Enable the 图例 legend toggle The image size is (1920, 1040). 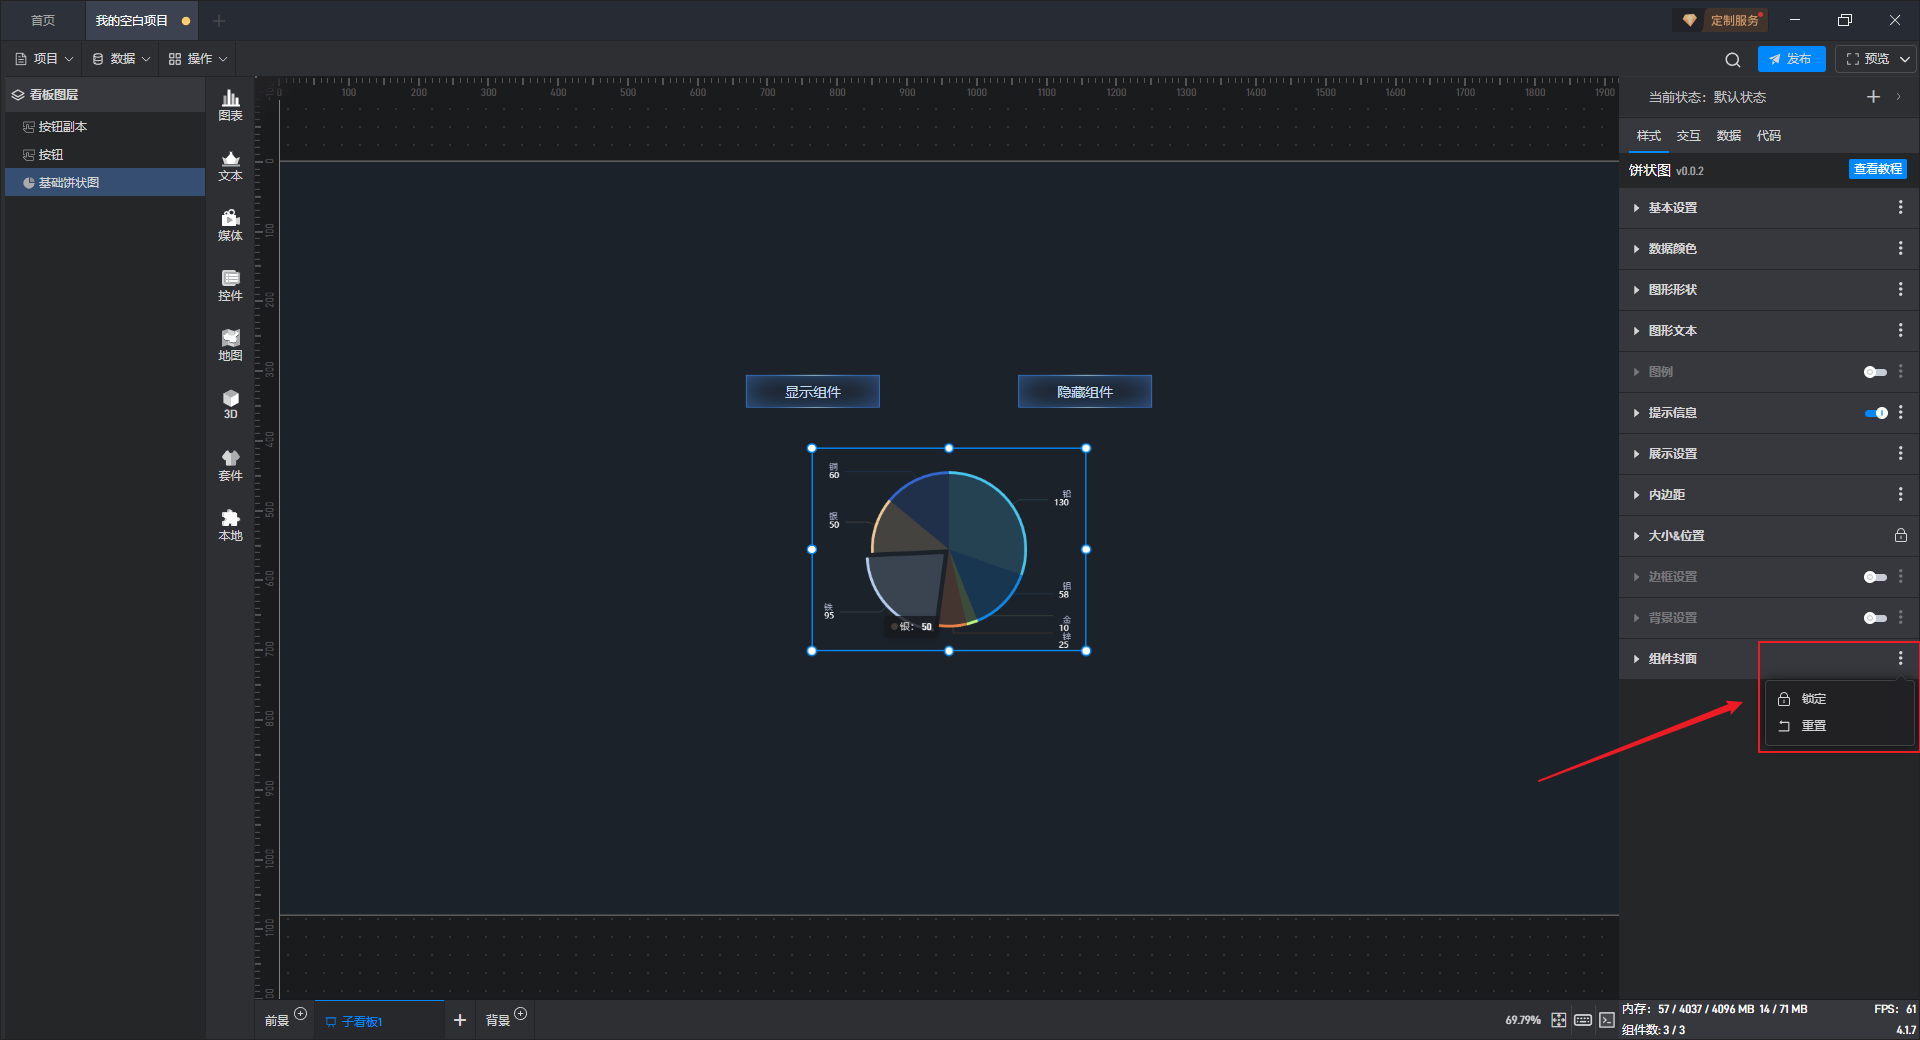[x=1875, y=372]
